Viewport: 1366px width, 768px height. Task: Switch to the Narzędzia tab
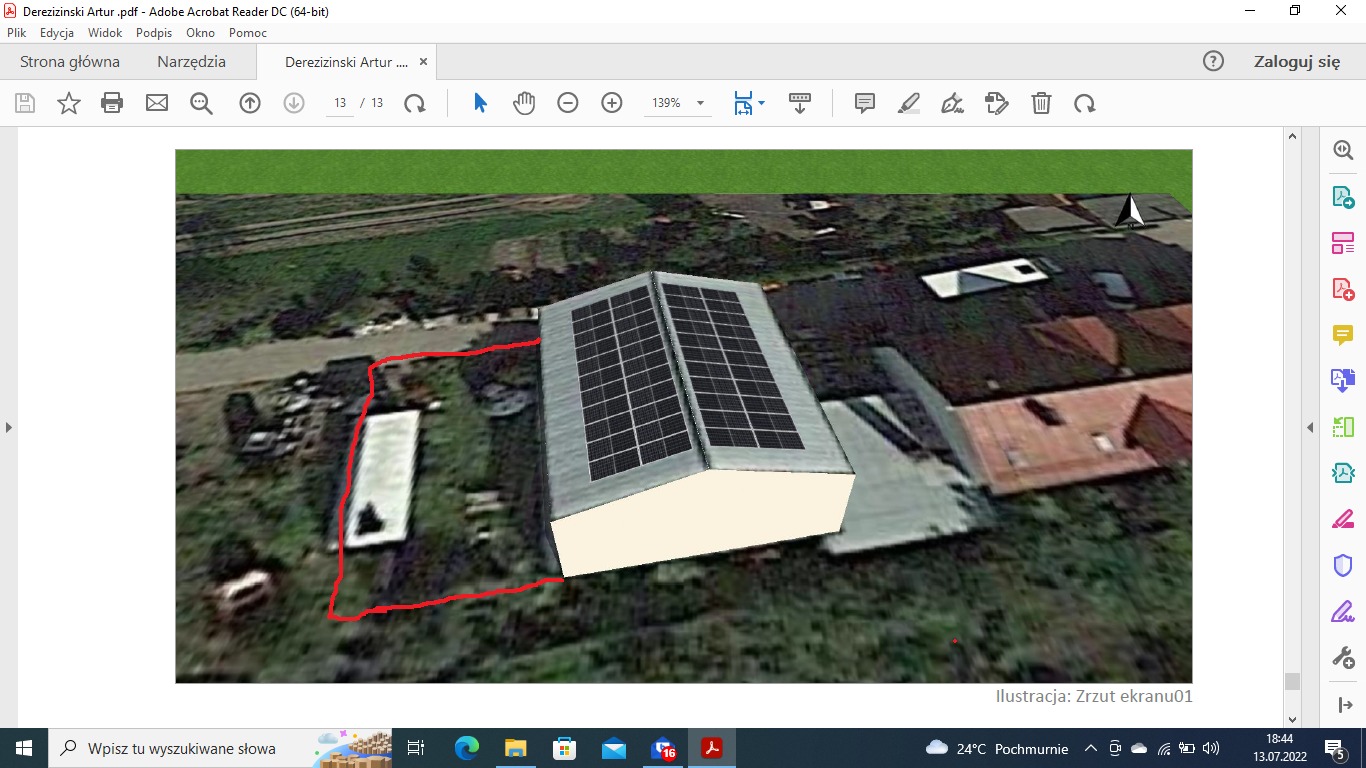tap(191, 62)
